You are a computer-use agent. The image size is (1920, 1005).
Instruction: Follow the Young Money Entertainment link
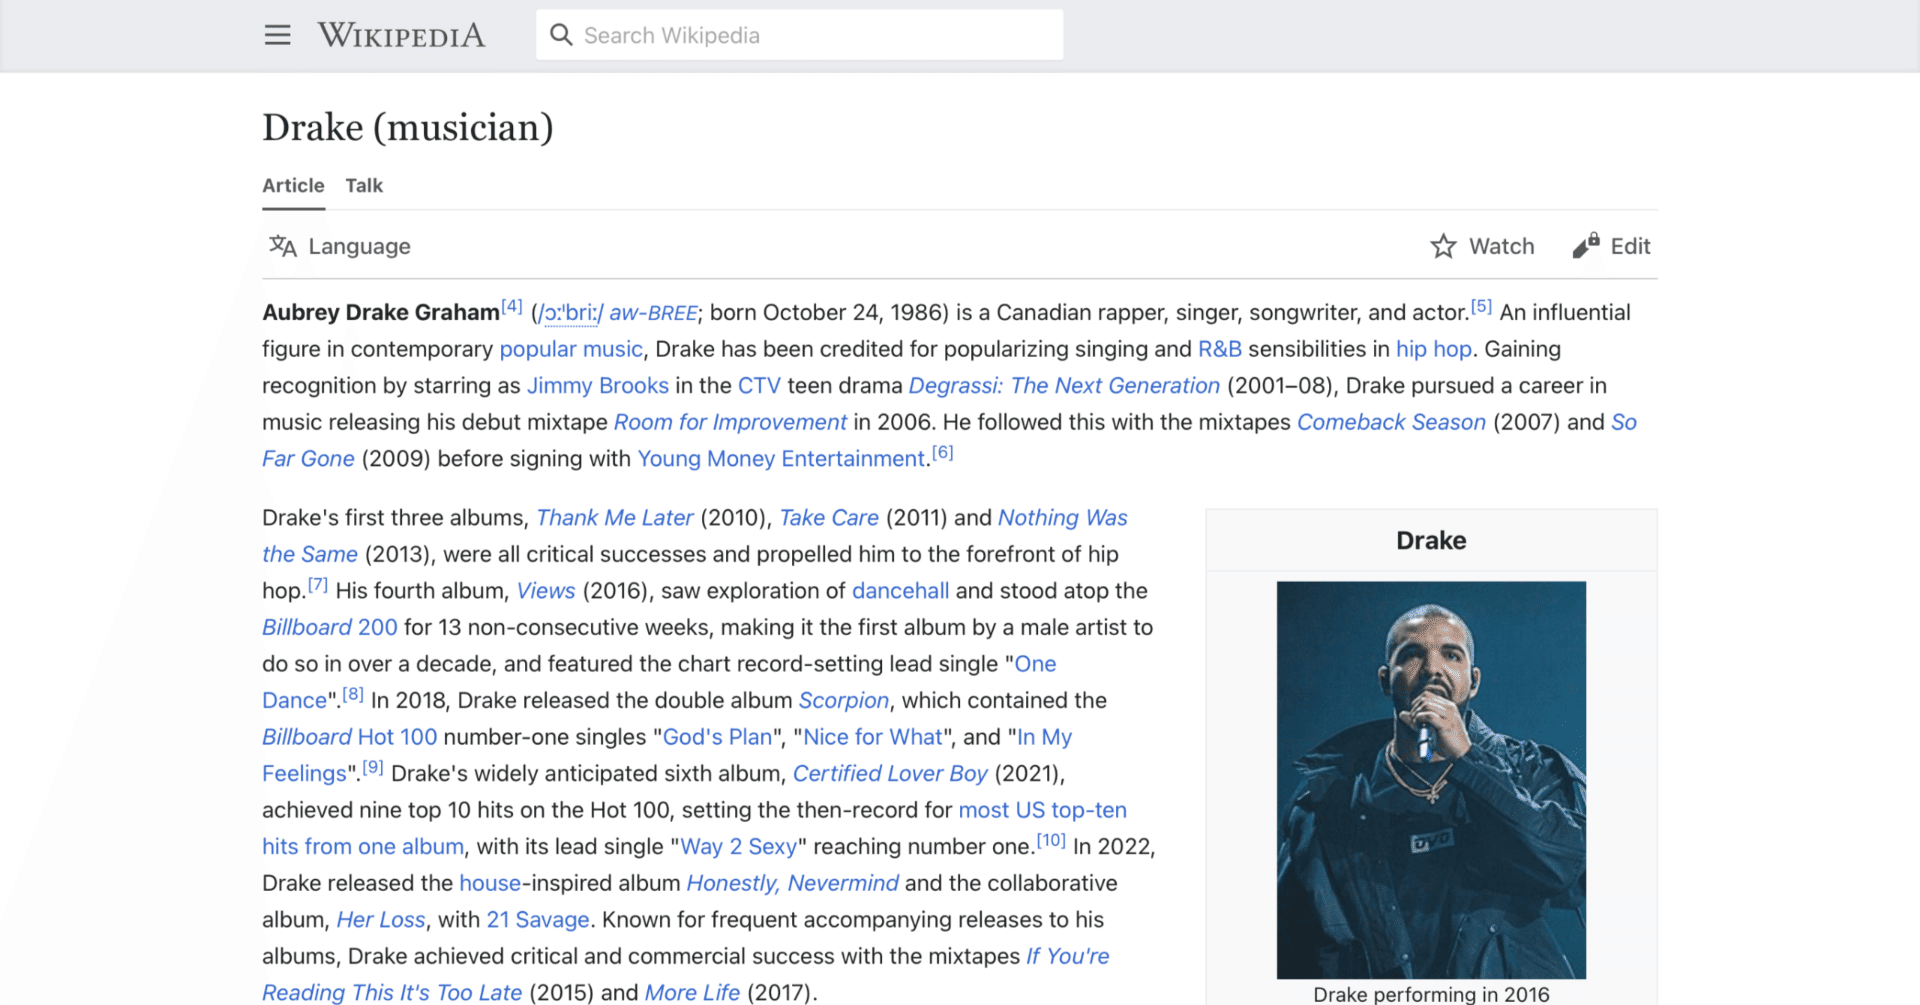click(x=781, y=458)
